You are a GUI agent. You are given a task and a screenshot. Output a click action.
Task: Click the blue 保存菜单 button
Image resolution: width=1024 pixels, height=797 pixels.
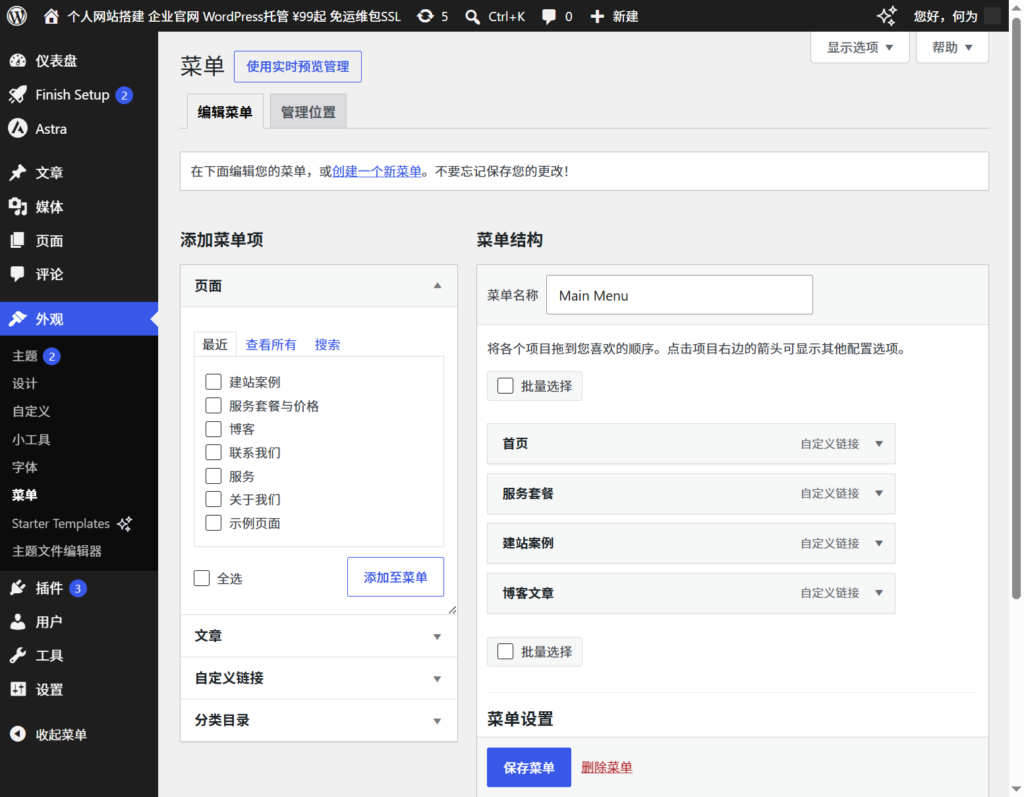[x=529, y=767]
